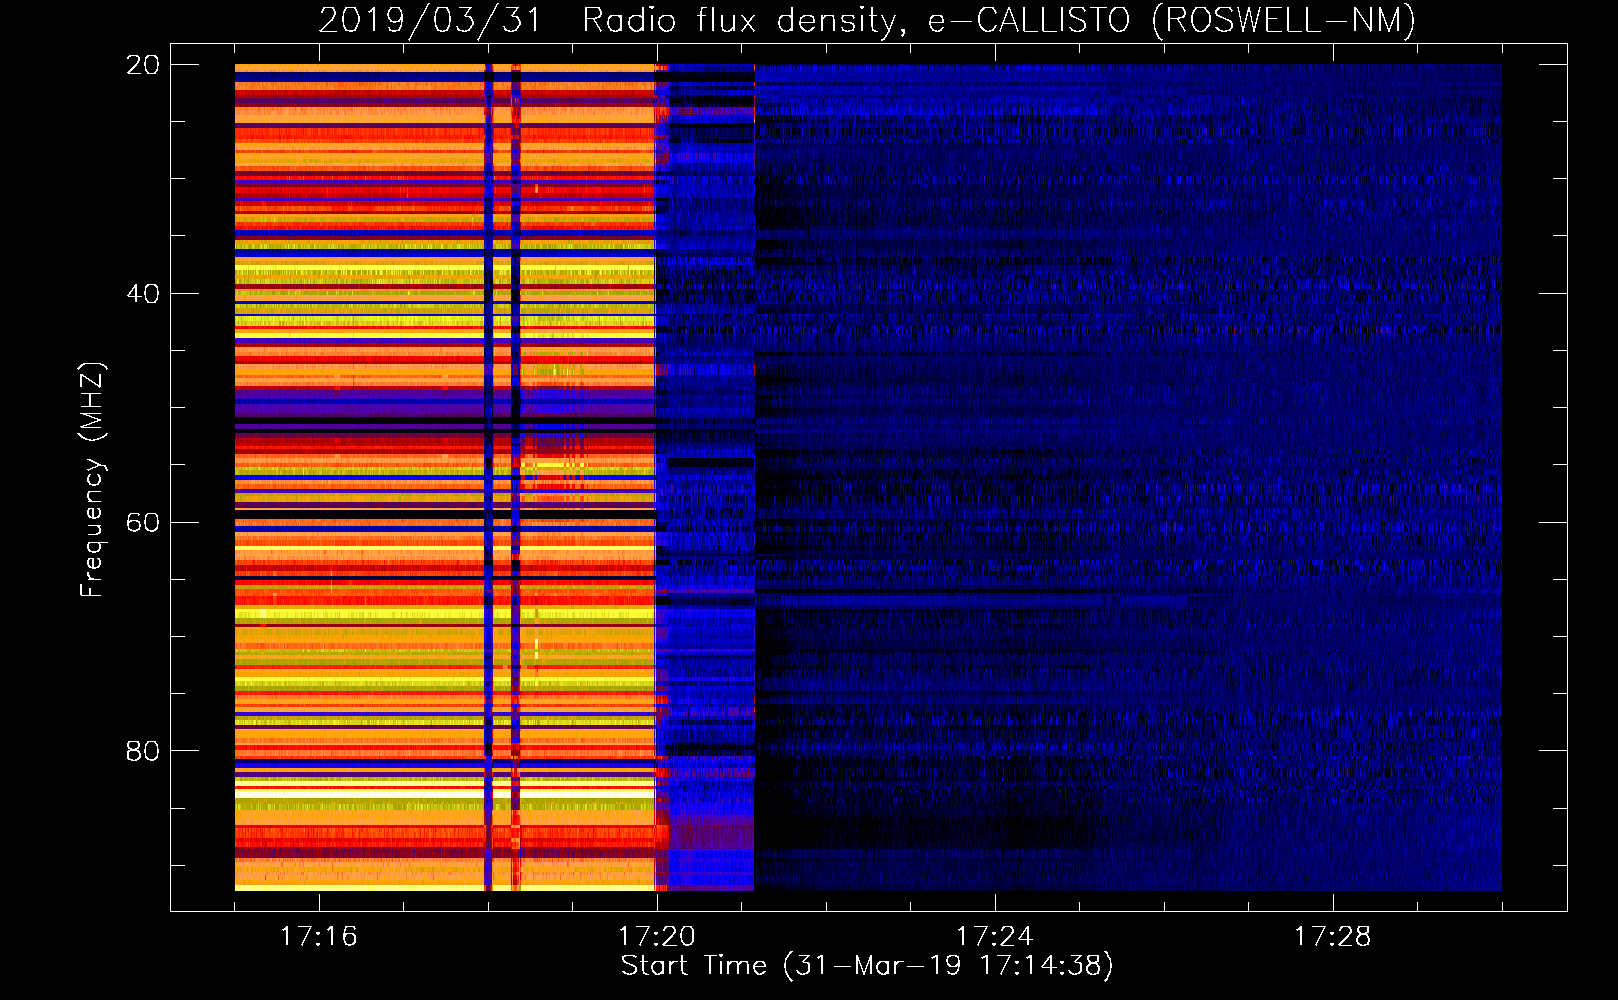This screenshot has height=1000, width=1618.
Task: Click the 'Frequency (MHZ)' axis label
Action: pos(91,480)
